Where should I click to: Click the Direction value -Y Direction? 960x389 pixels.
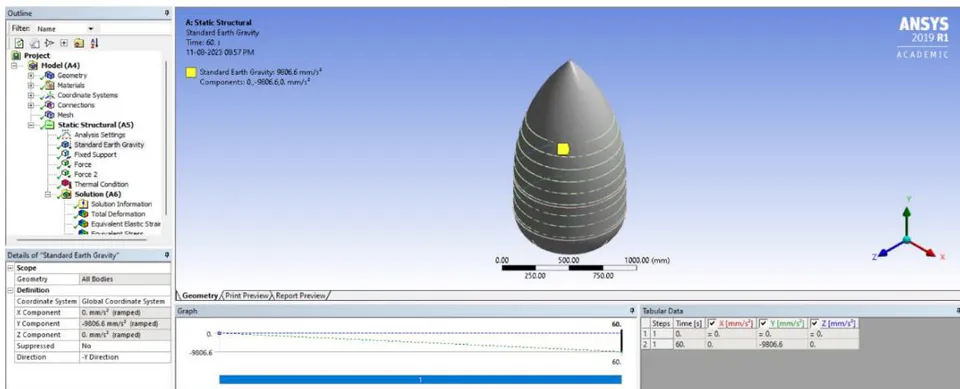point(126,357)
